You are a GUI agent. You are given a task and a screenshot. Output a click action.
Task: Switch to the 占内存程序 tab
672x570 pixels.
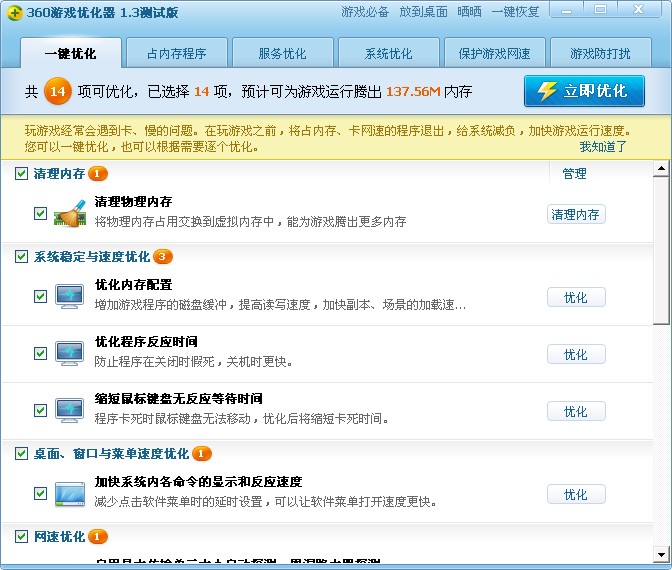(177, 54)
